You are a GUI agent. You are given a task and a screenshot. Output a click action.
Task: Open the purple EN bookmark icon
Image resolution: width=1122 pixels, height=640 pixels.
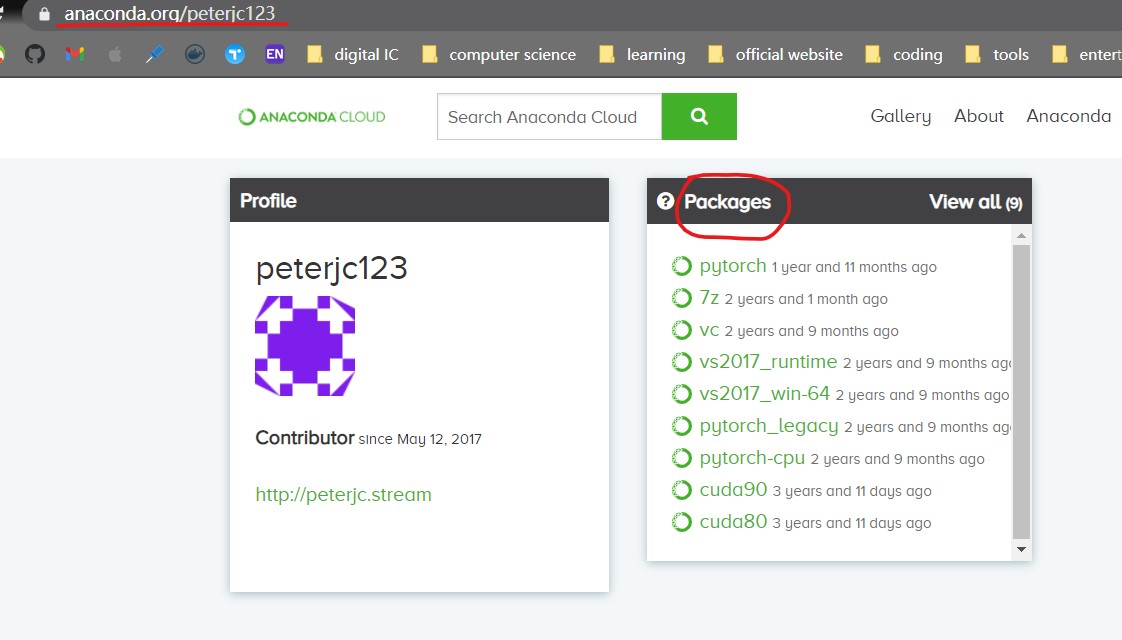[x=275, y=54]
